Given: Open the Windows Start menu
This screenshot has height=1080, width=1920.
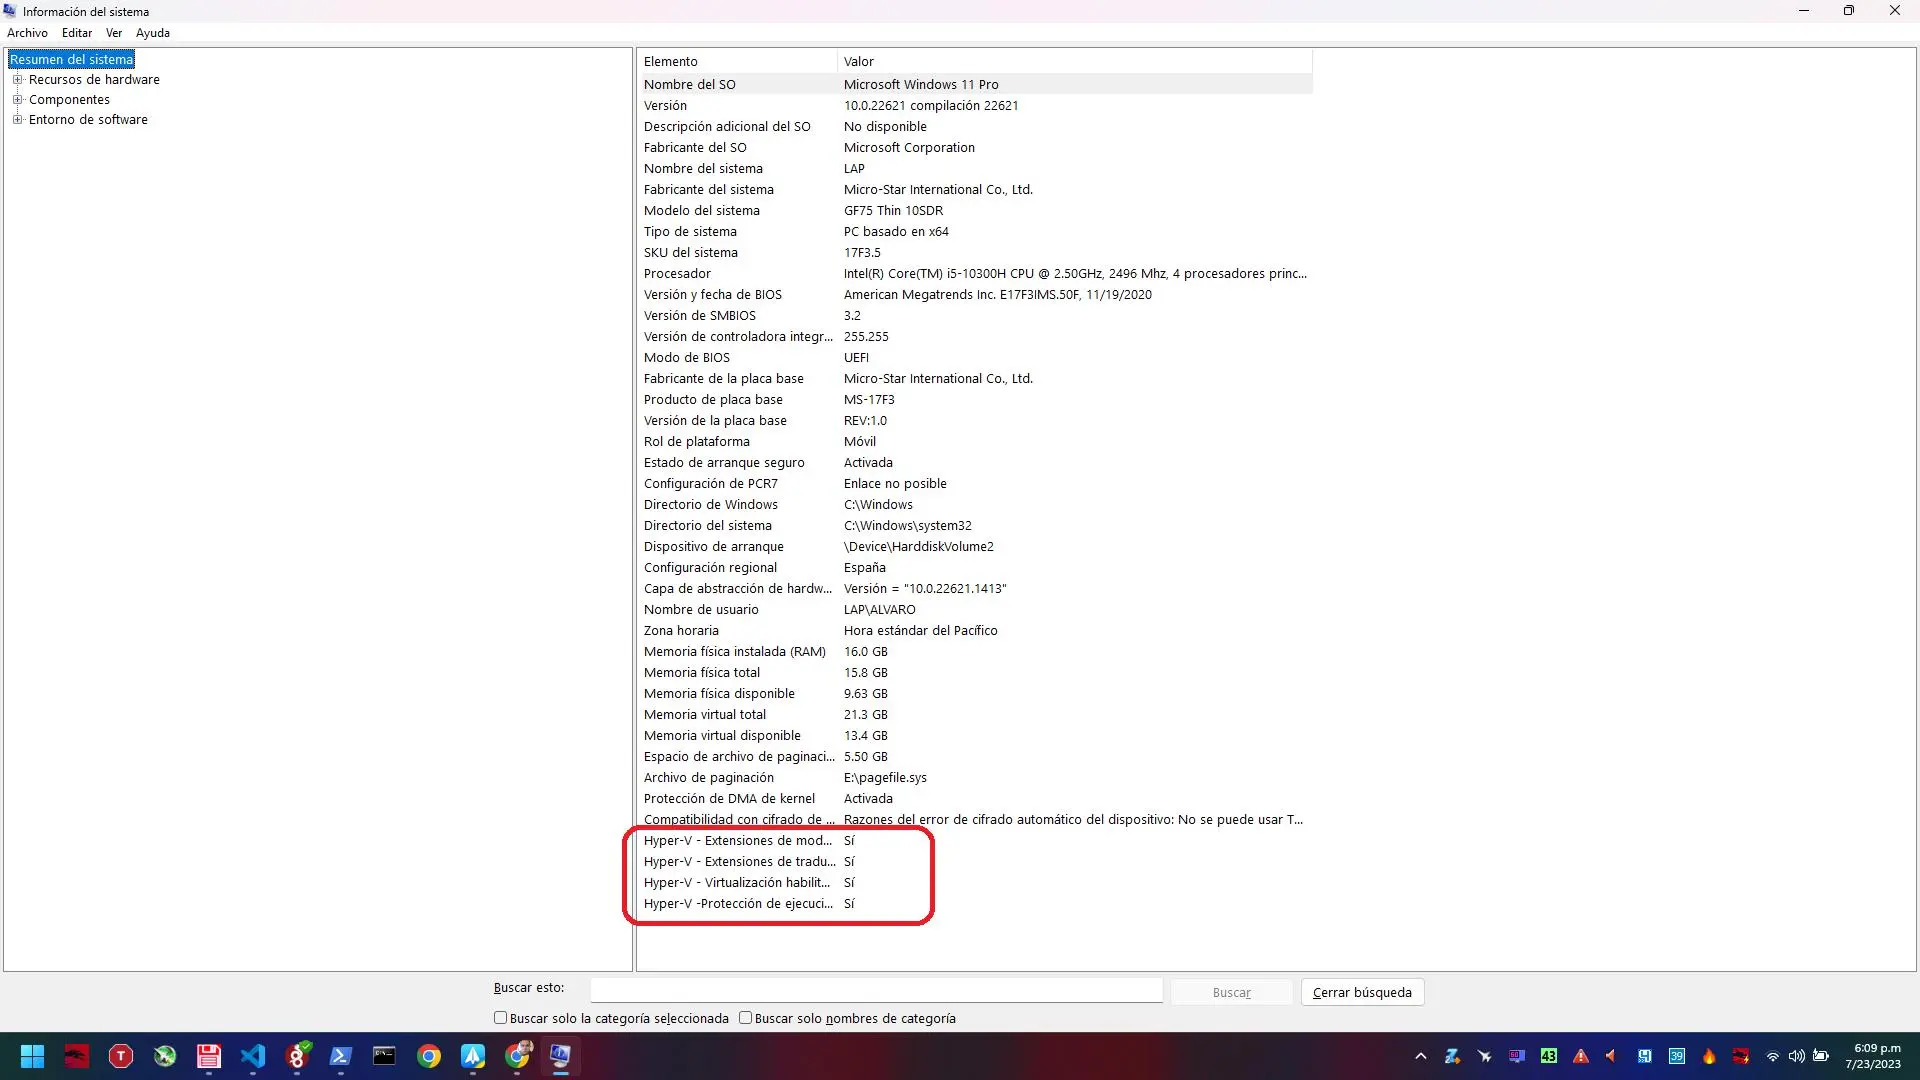Looking at the screenshot, I should (x=32, y=1056).
